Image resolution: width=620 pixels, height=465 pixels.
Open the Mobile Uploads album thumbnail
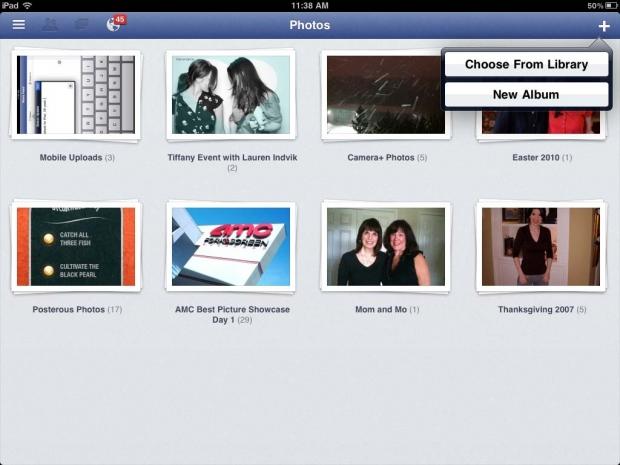76,95
